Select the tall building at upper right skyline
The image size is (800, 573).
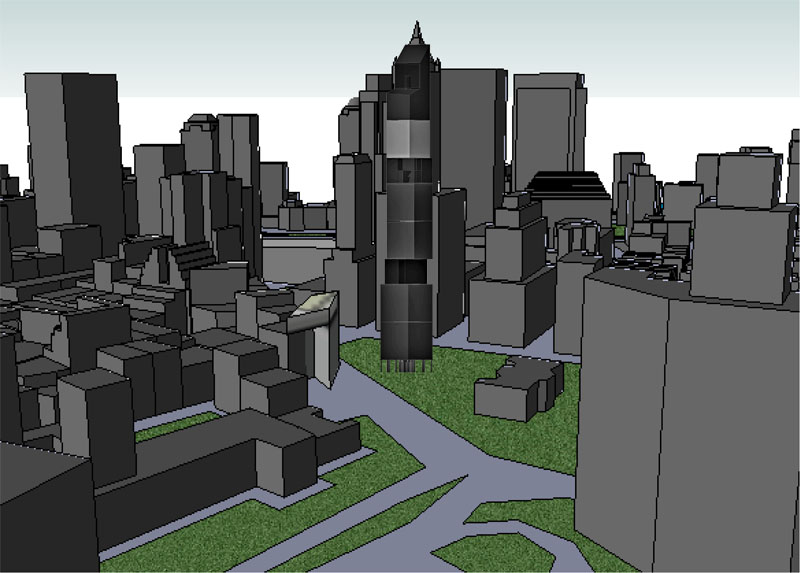548,120
